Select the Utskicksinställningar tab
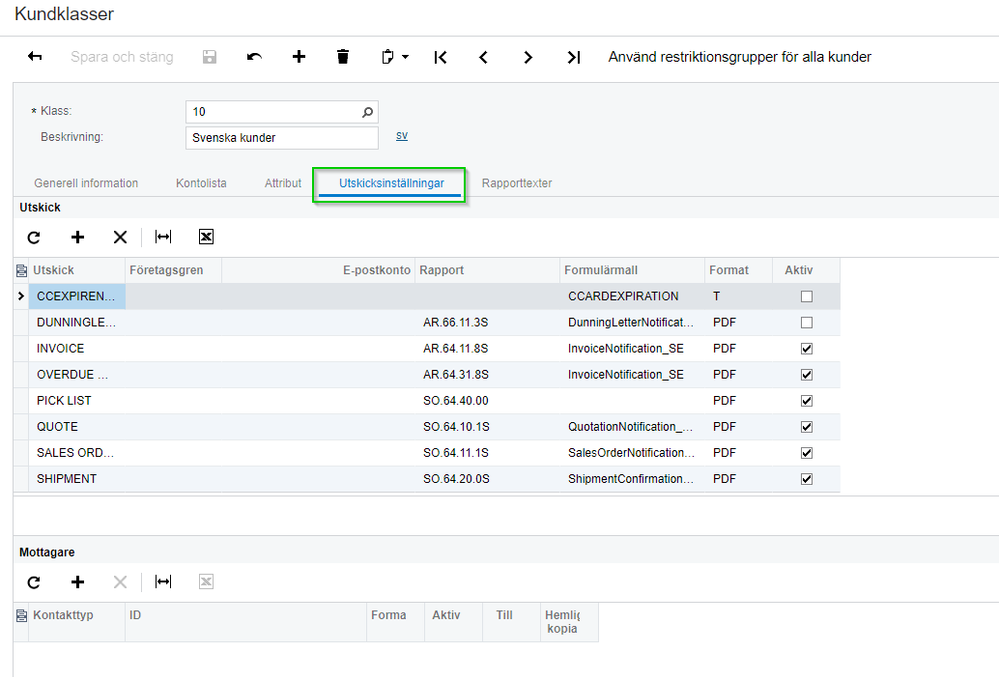Viewport: 999px width, 677px height. click(x=391, y=183)
